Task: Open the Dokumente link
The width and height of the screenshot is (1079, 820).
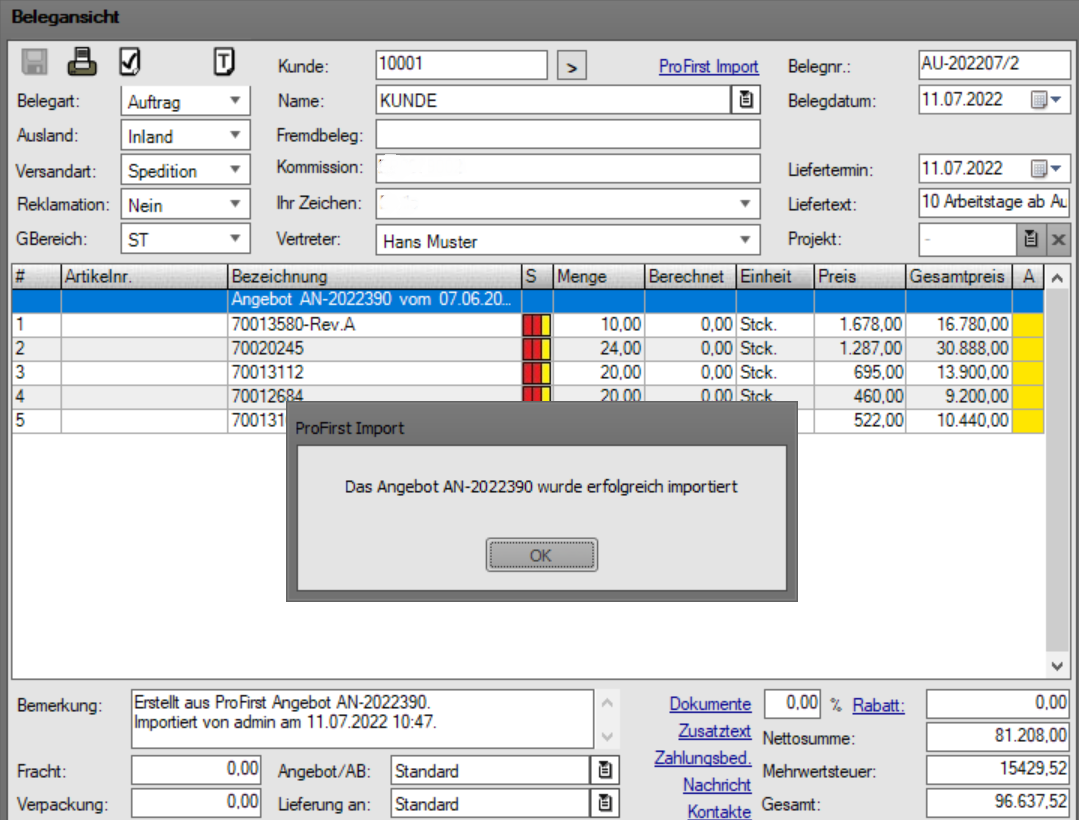Action: 710,704
